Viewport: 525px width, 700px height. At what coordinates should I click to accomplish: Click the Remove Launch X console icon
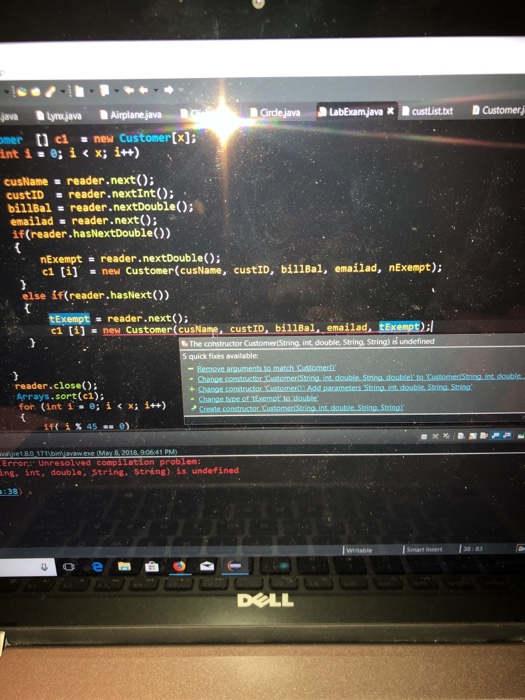(435, 436)
